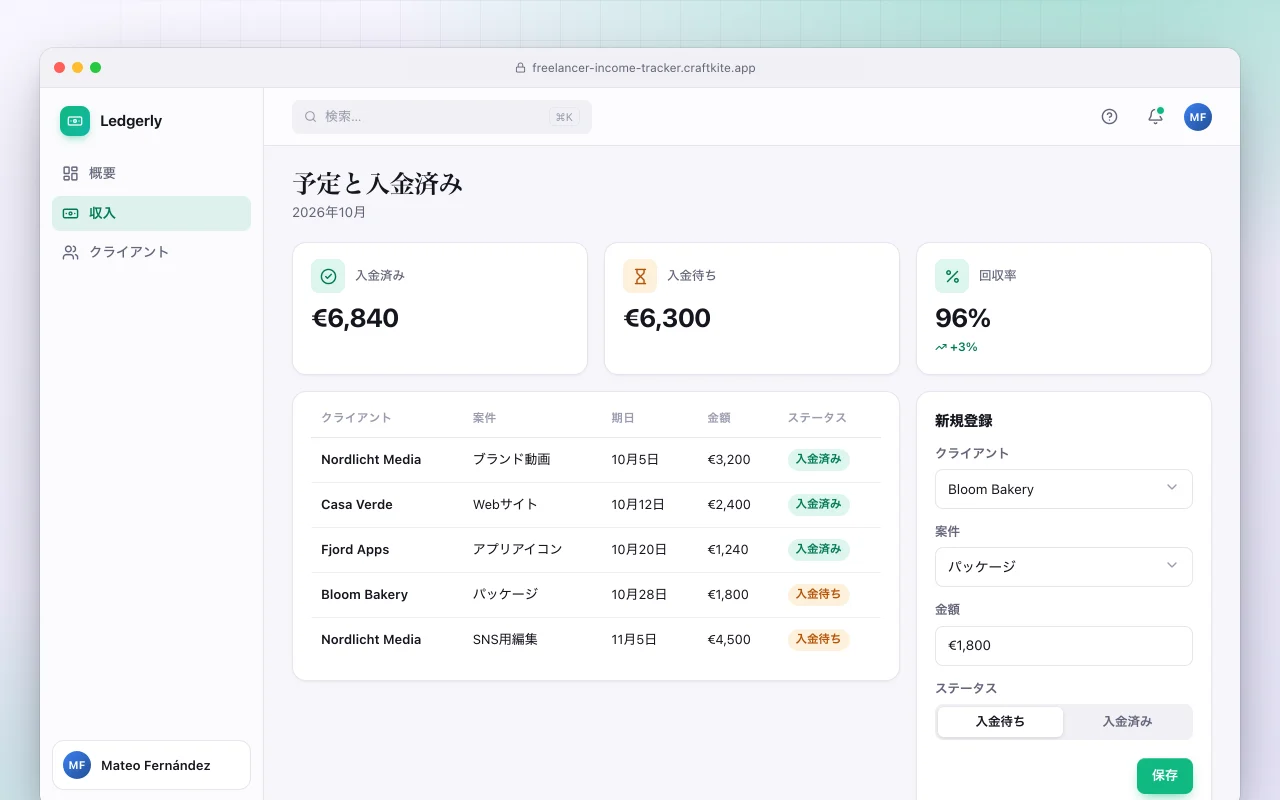Click the lock icon in address bar

520,68
